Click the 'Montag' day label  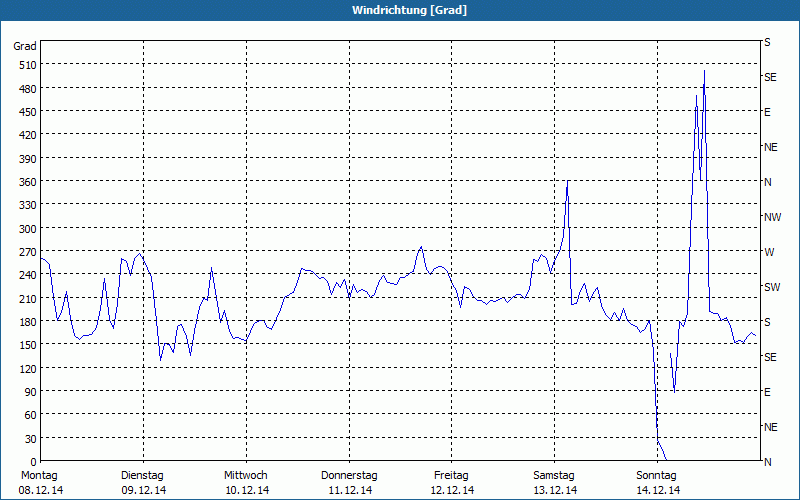(39, 476)
